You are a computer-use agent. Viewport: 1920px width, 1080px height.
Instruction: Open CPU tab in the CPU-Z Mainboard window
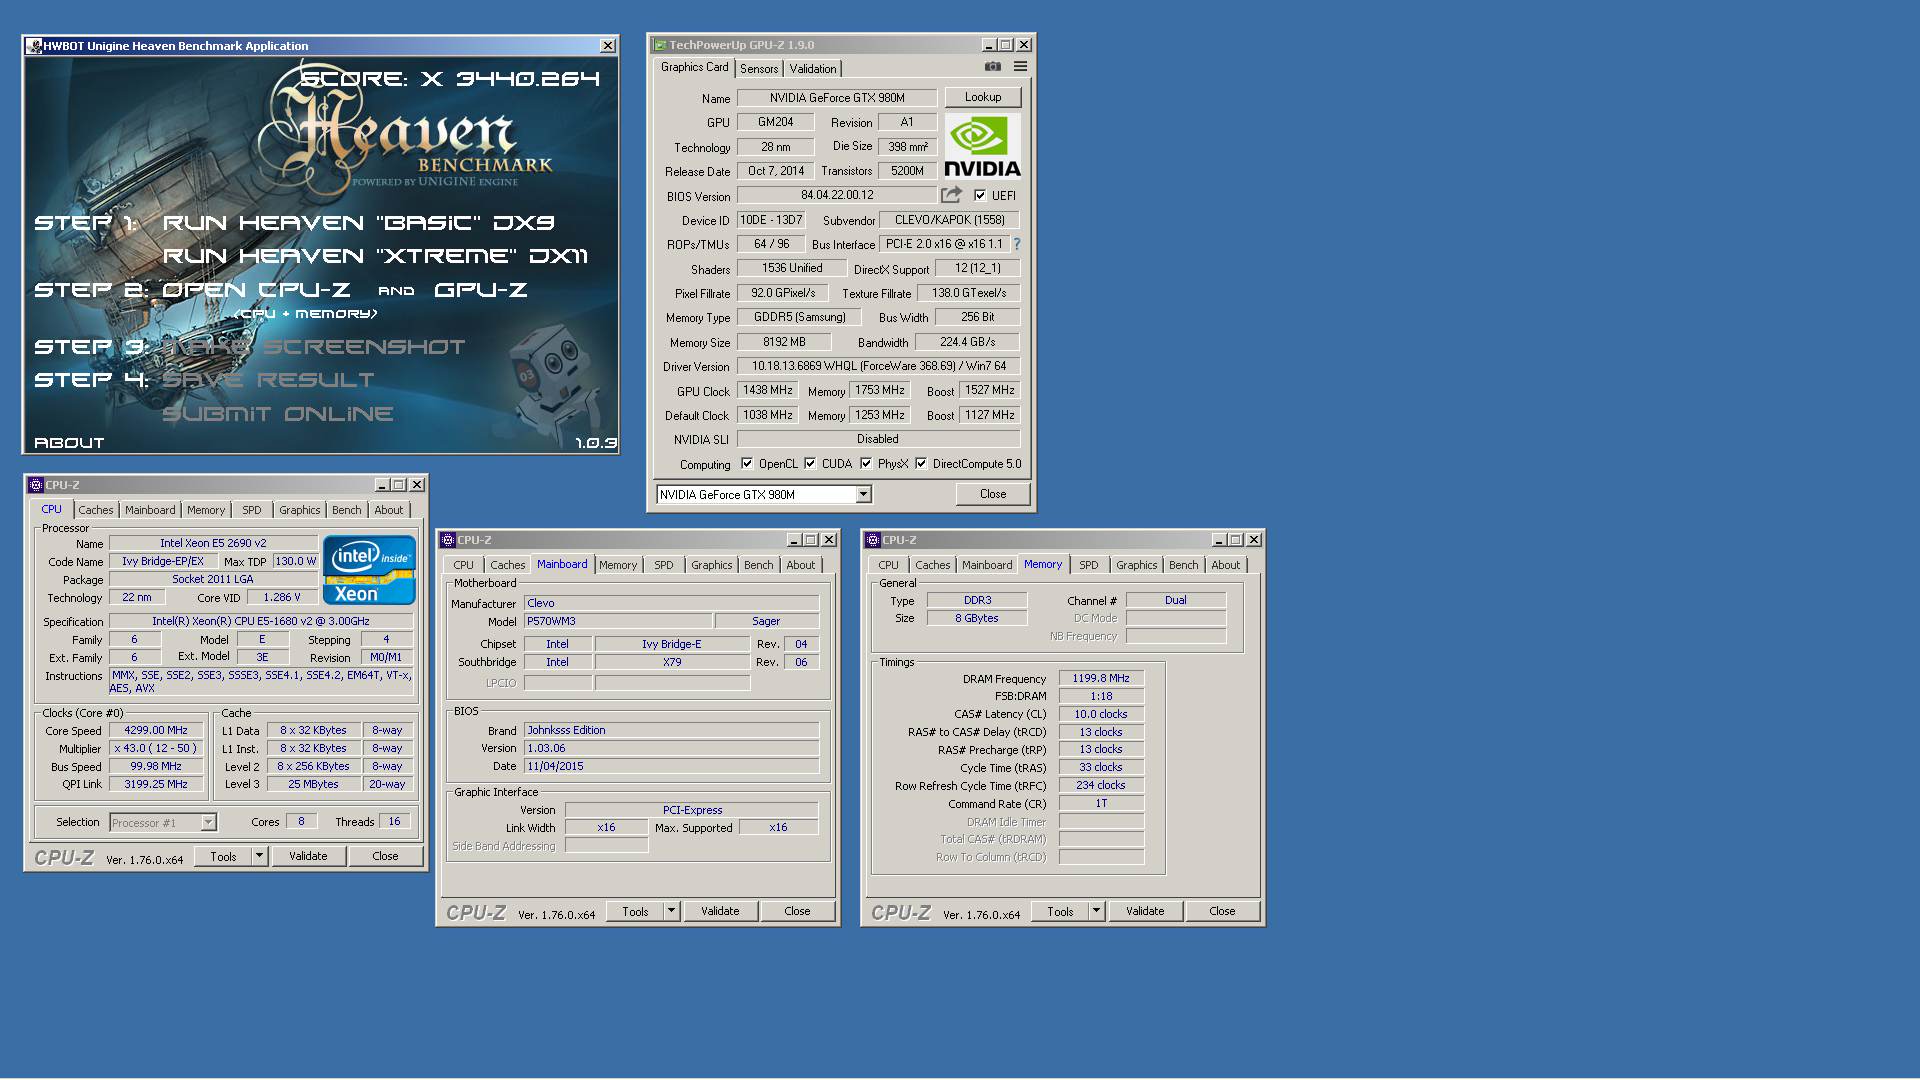pos(464,565)
